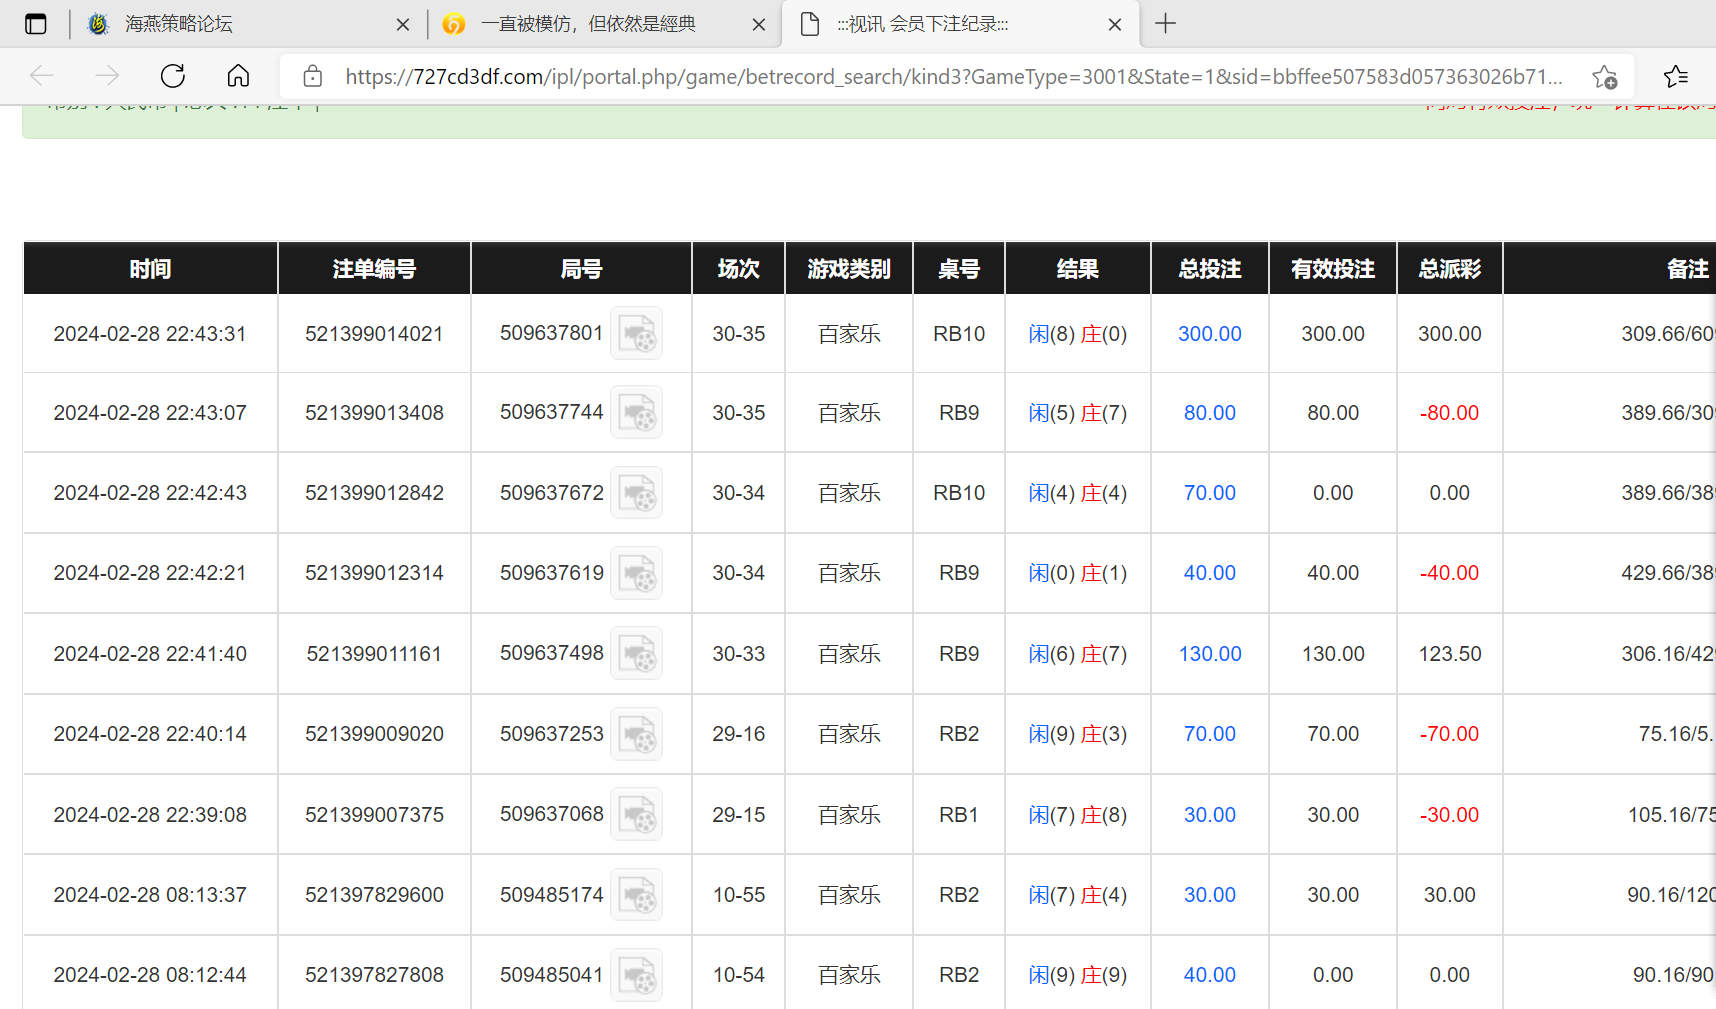Viewport: 1716px width, 1009px height.
Task: Open the 70.00 bet for order 521399009020
Action: [x=1210, y=734]
